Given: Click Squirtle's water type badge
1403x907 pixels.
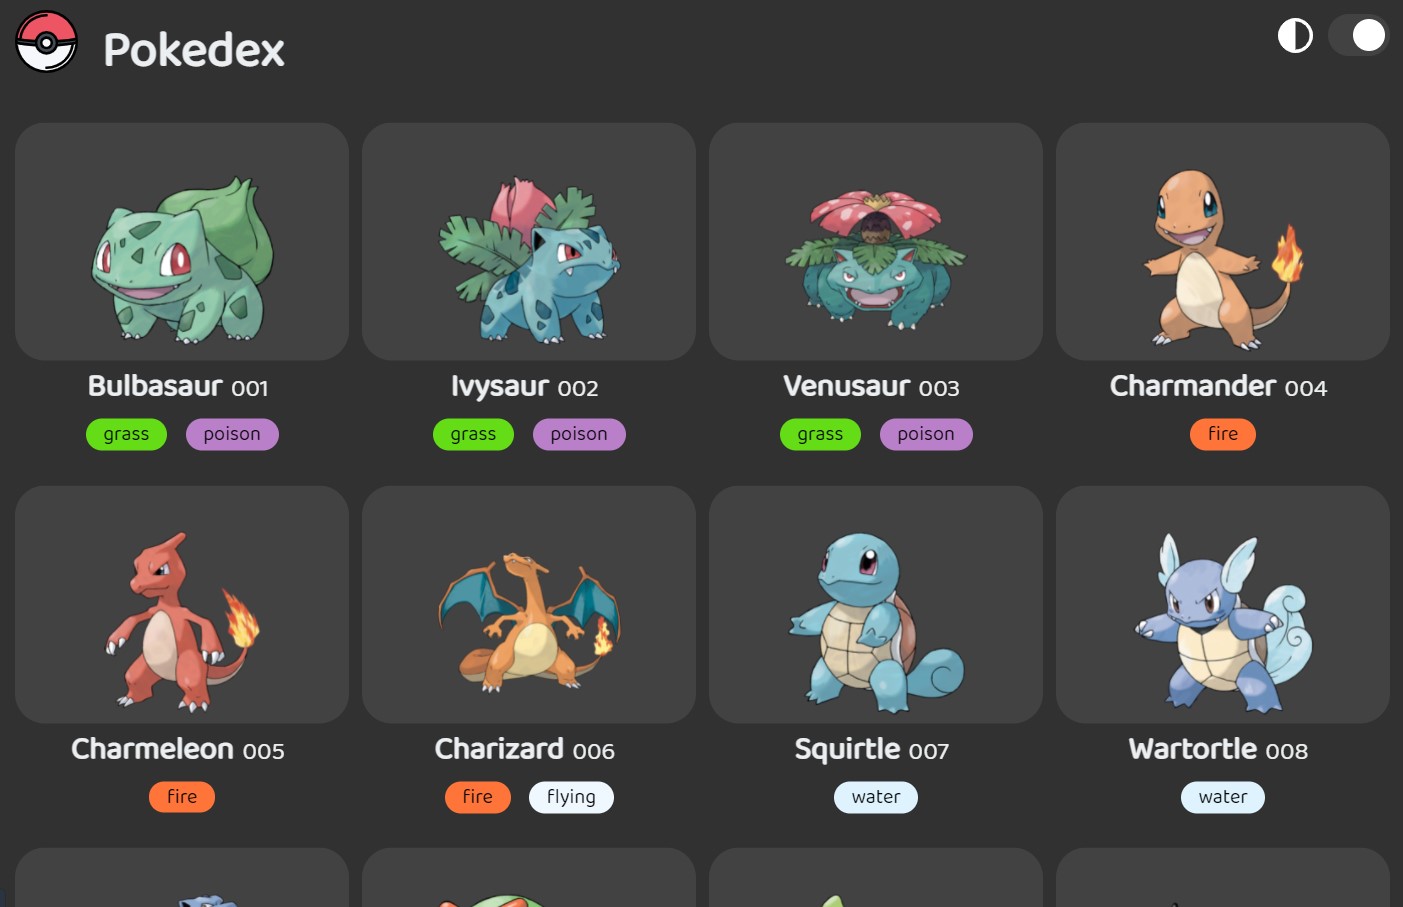Looking at the screenshot, I should tap(876, 797).
